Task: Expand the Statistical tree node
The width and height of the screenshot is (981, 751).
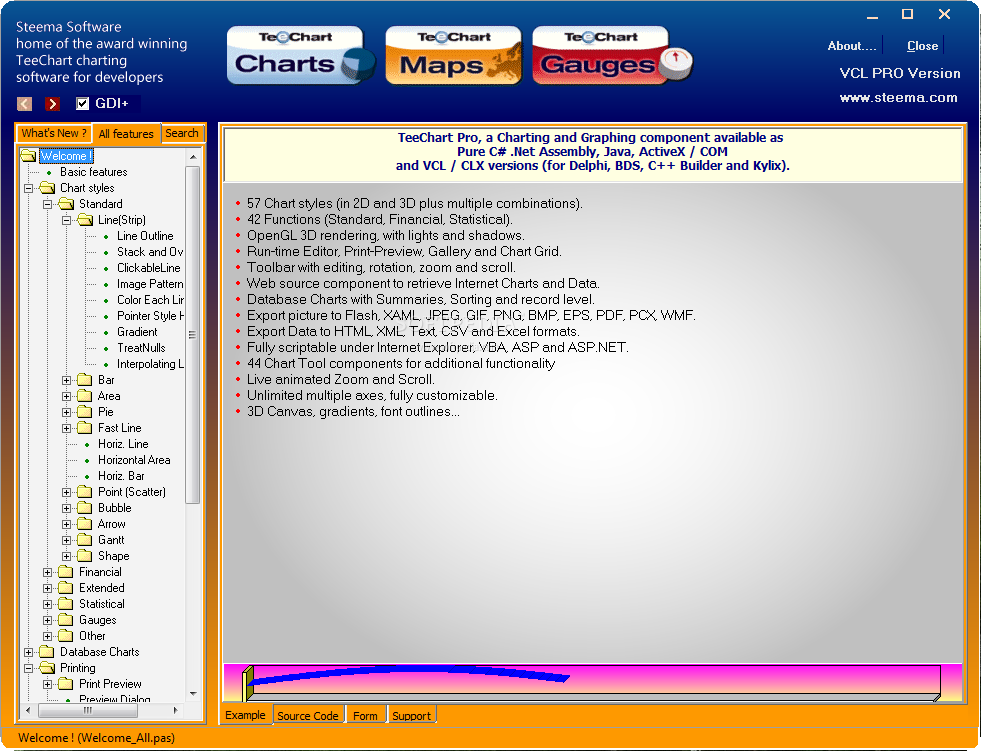Action: click(x=48, y=604)
